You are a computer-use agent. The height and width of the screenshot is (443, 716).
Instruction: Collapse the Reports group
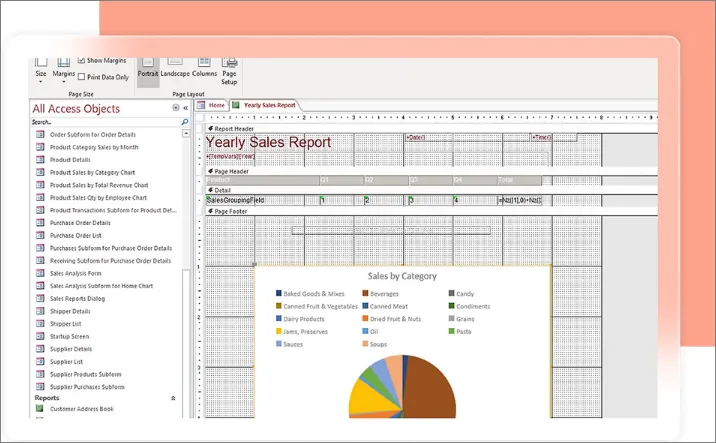click(x=174, y=398)
